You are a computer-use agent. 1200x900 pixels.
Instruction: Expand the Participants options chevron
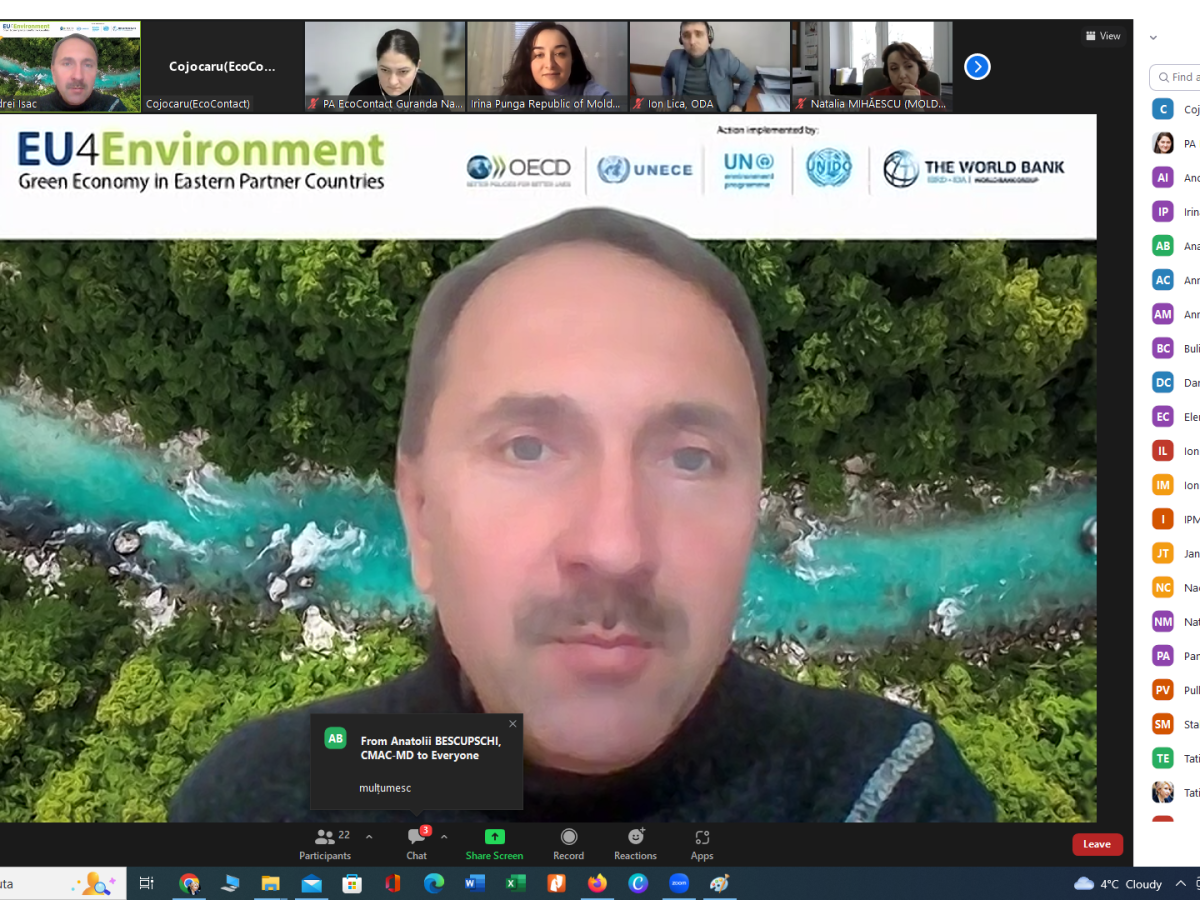(x=369, y=837)
